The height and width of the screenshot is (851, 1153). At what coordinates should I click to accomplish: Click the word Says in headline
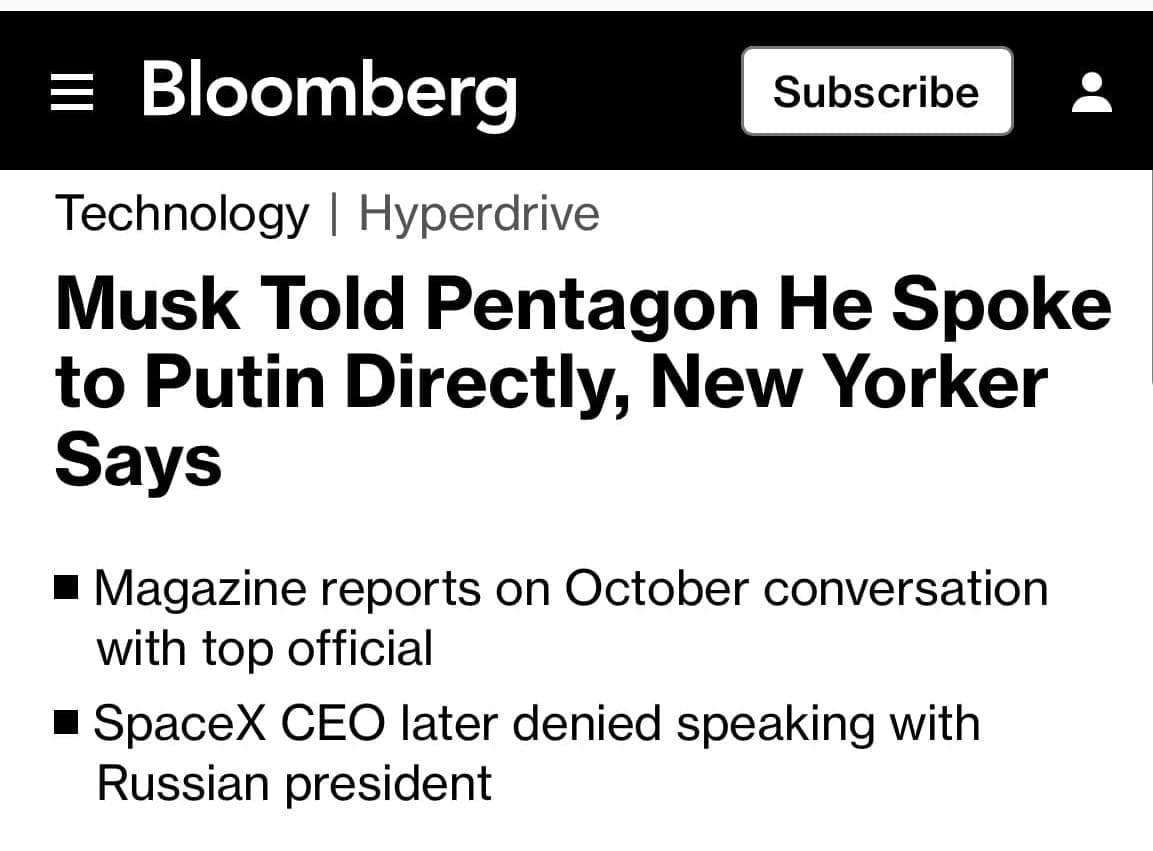(138, 459)
